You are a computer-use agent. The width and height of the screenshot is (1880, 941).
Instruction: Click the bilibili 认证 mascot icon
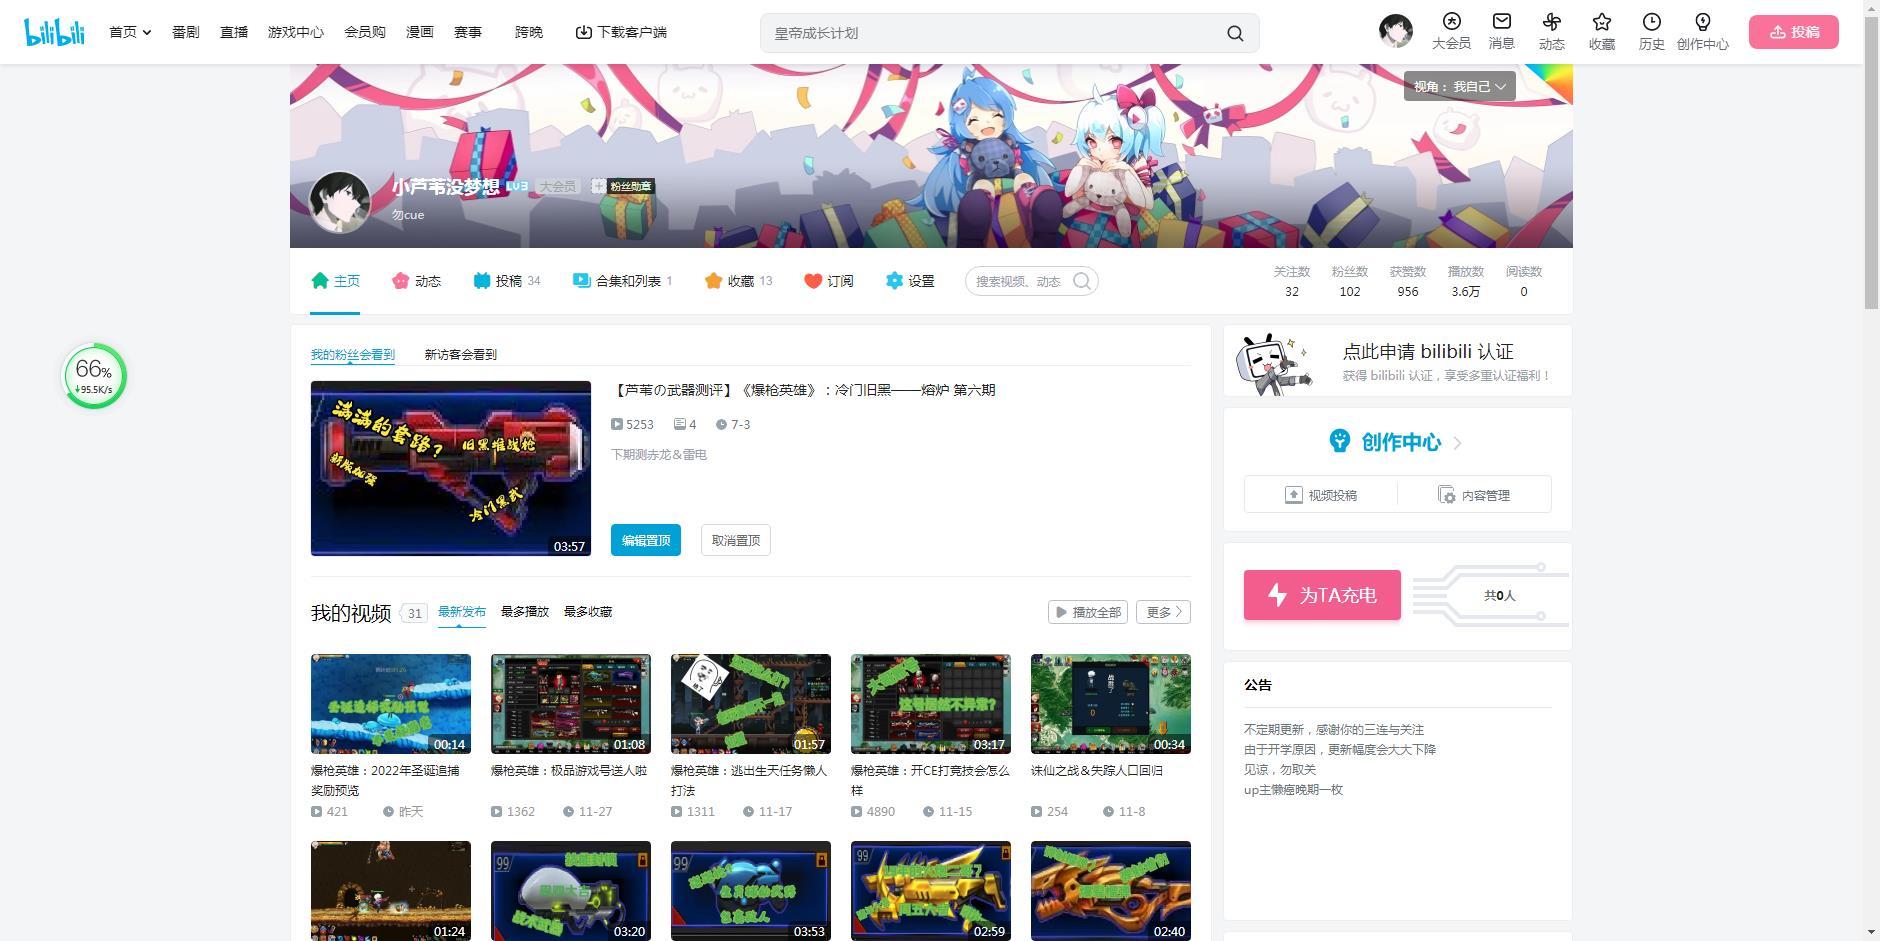click(x=1272, y=364)
